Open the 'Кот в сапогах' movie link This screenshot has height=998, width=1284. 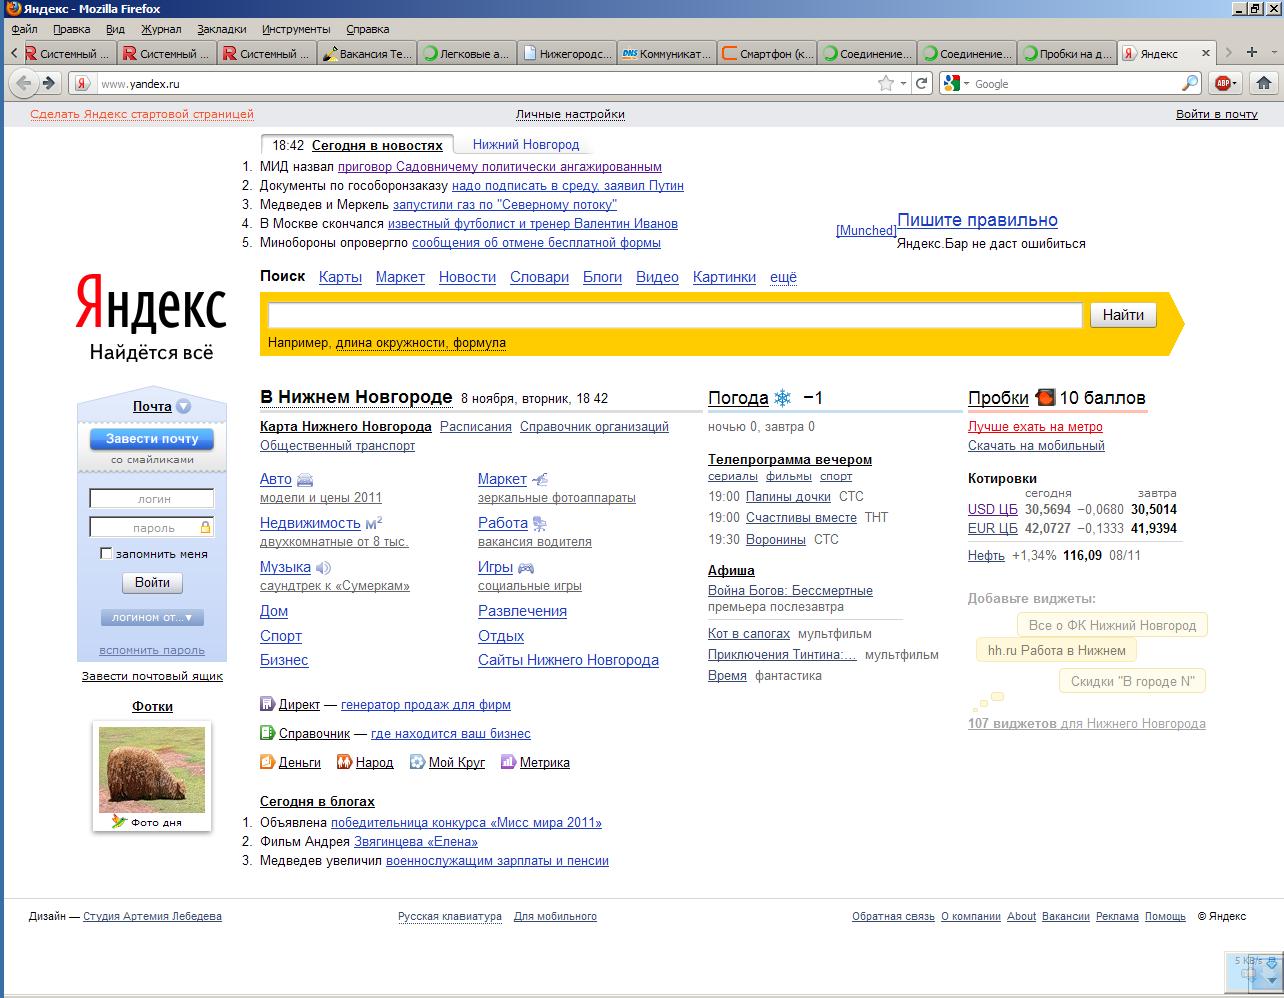[x=749, y=633]
